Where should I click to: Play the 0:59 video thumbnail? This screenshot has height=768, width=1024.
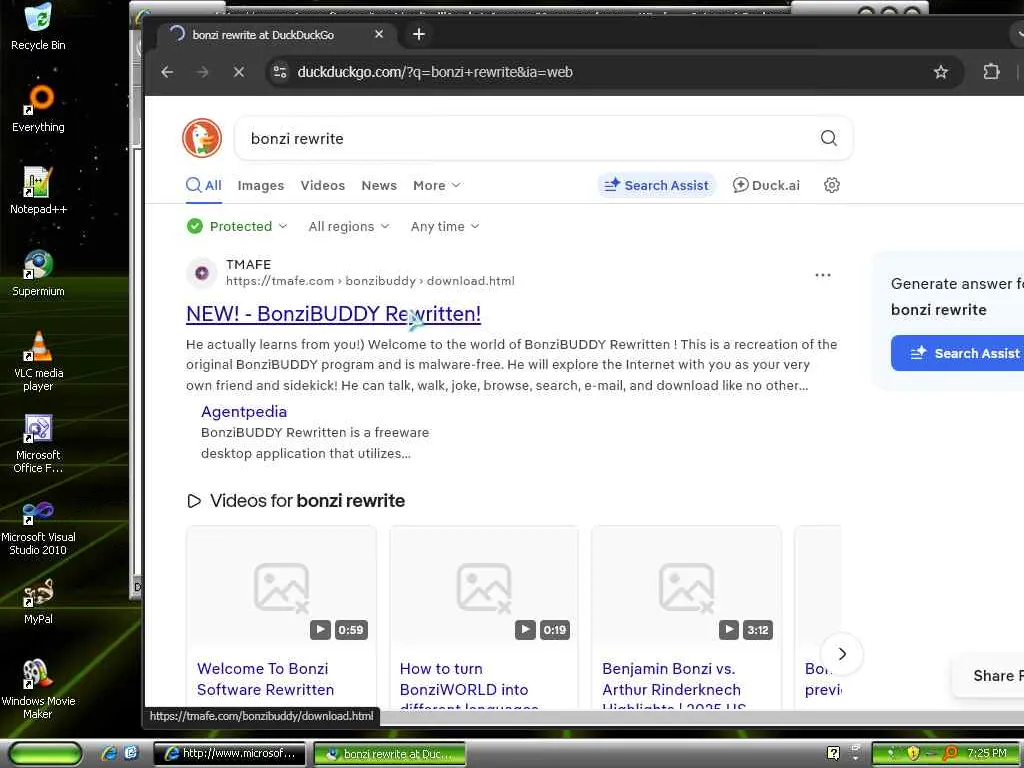pyautogui.click(x=281, y=586)
